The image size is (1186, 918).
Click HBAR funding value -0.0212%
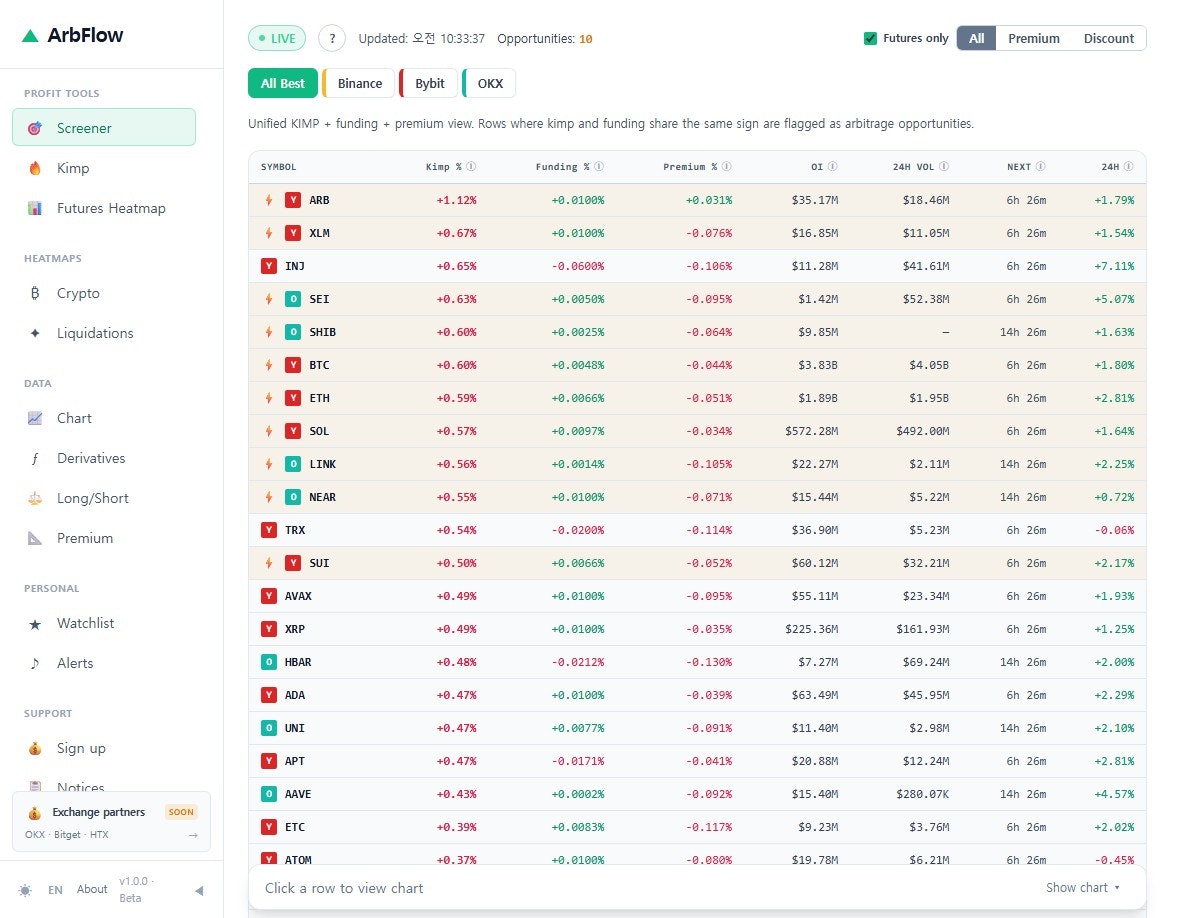click(577, 662)
